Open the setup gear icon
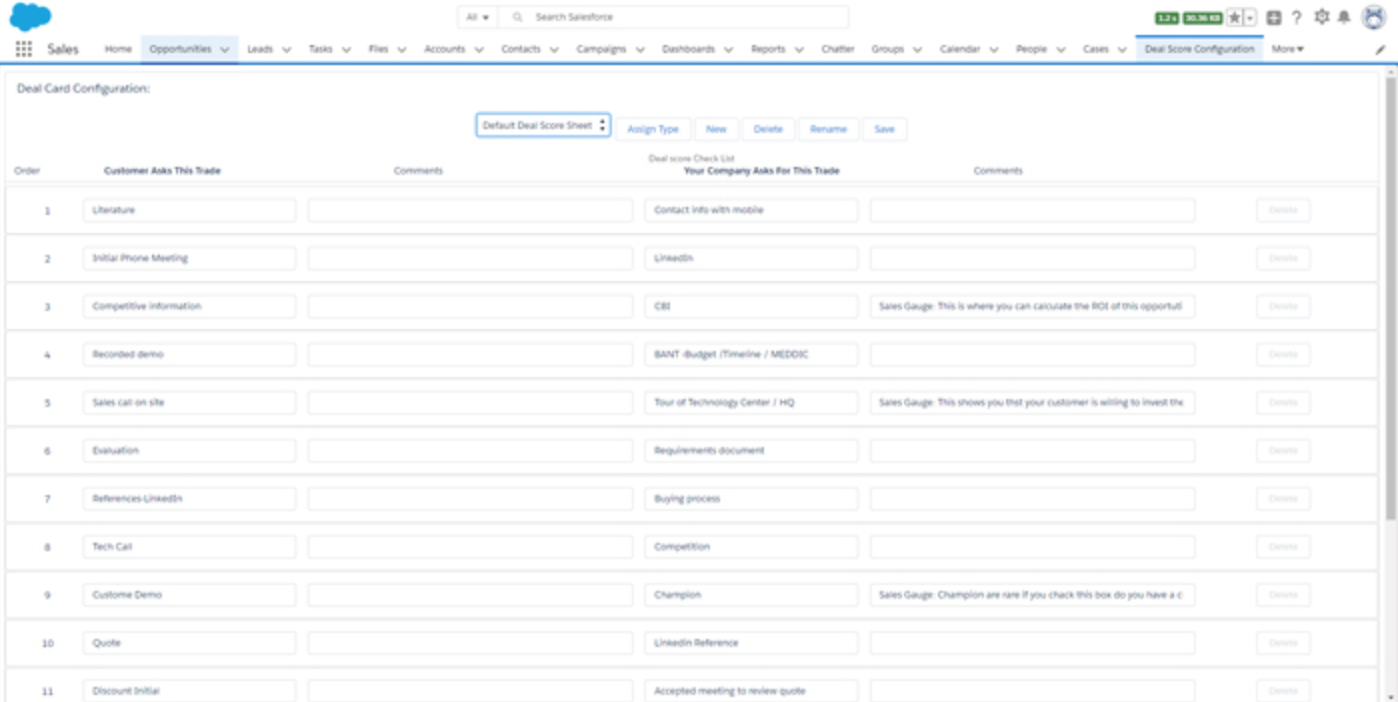Screen dimensions: 1398x702 (1322, 17)
